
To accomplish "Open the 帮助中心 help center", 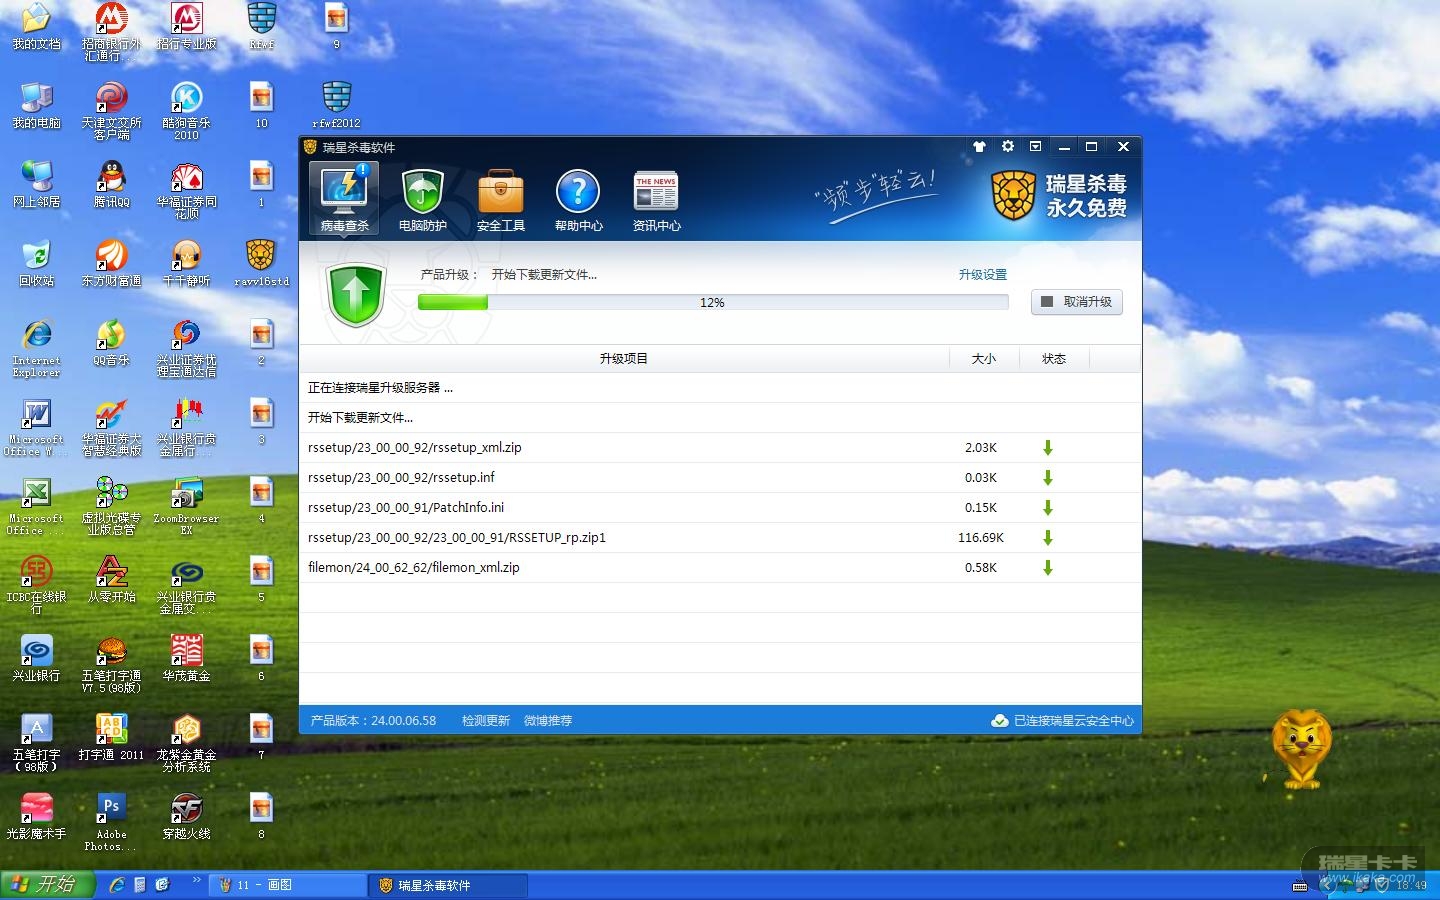I will coord(578,200).
